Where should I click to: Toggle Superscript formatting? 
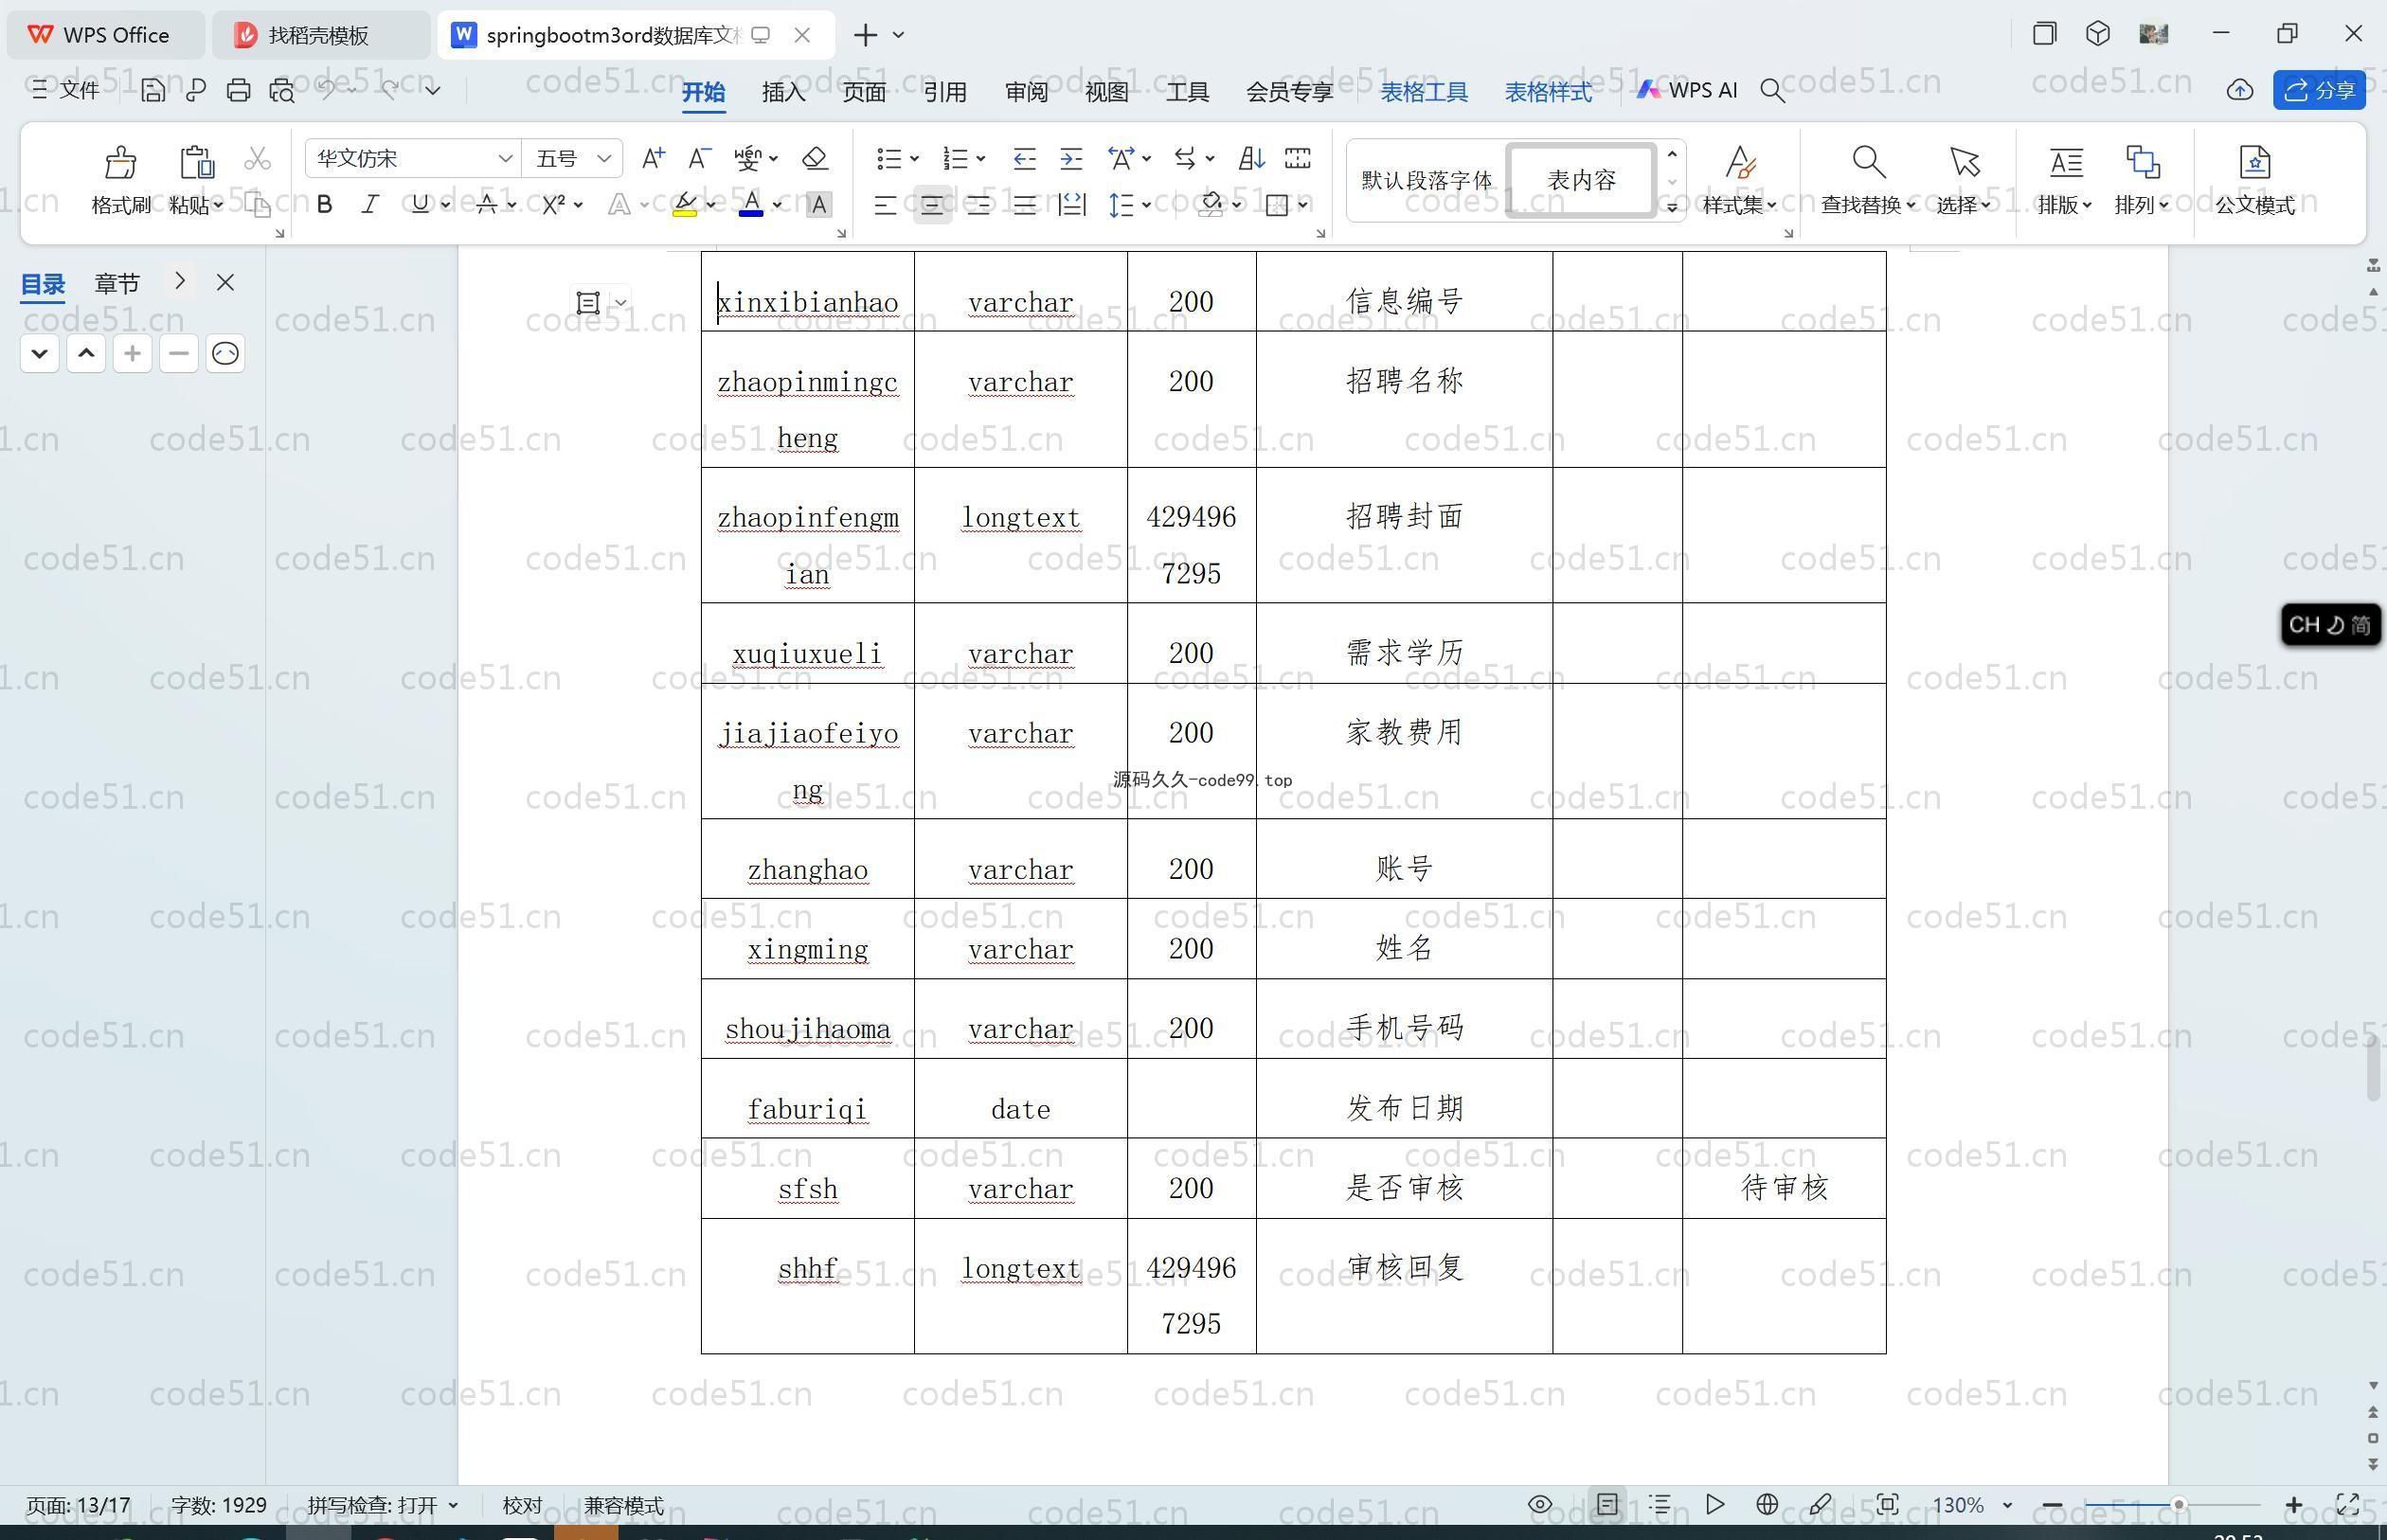click(554, 205)
